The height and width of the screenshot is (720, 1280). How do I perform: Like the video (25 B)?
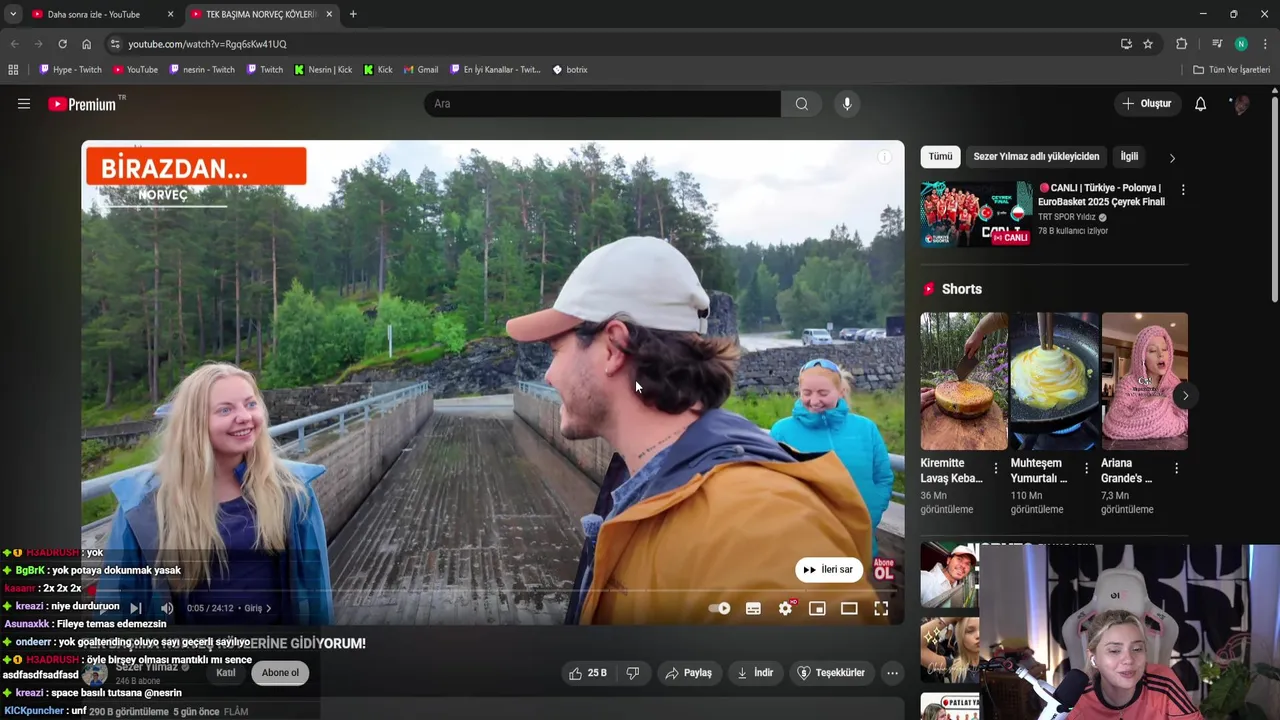point(588,673)
